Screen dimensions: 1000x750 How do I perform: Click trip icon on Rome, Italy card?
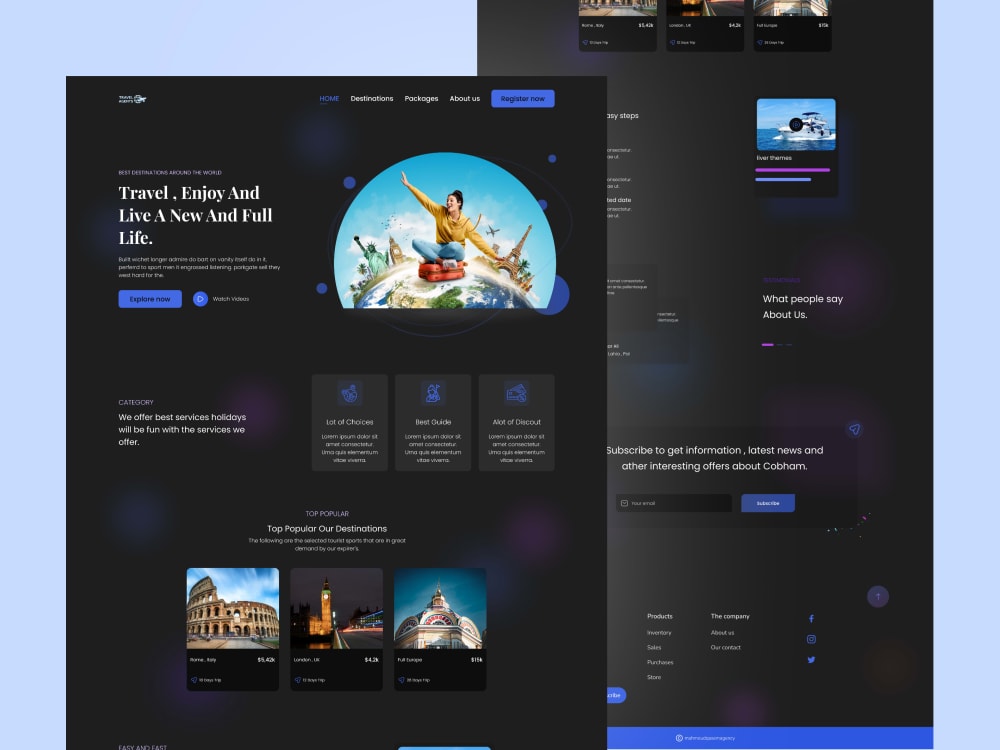(194, 680)
